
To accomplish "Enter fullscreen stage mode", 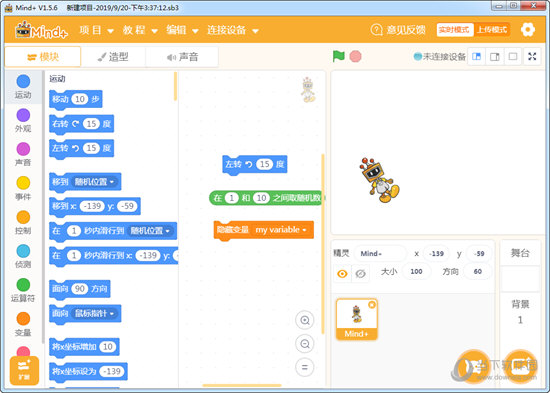I will pos(532,56).
